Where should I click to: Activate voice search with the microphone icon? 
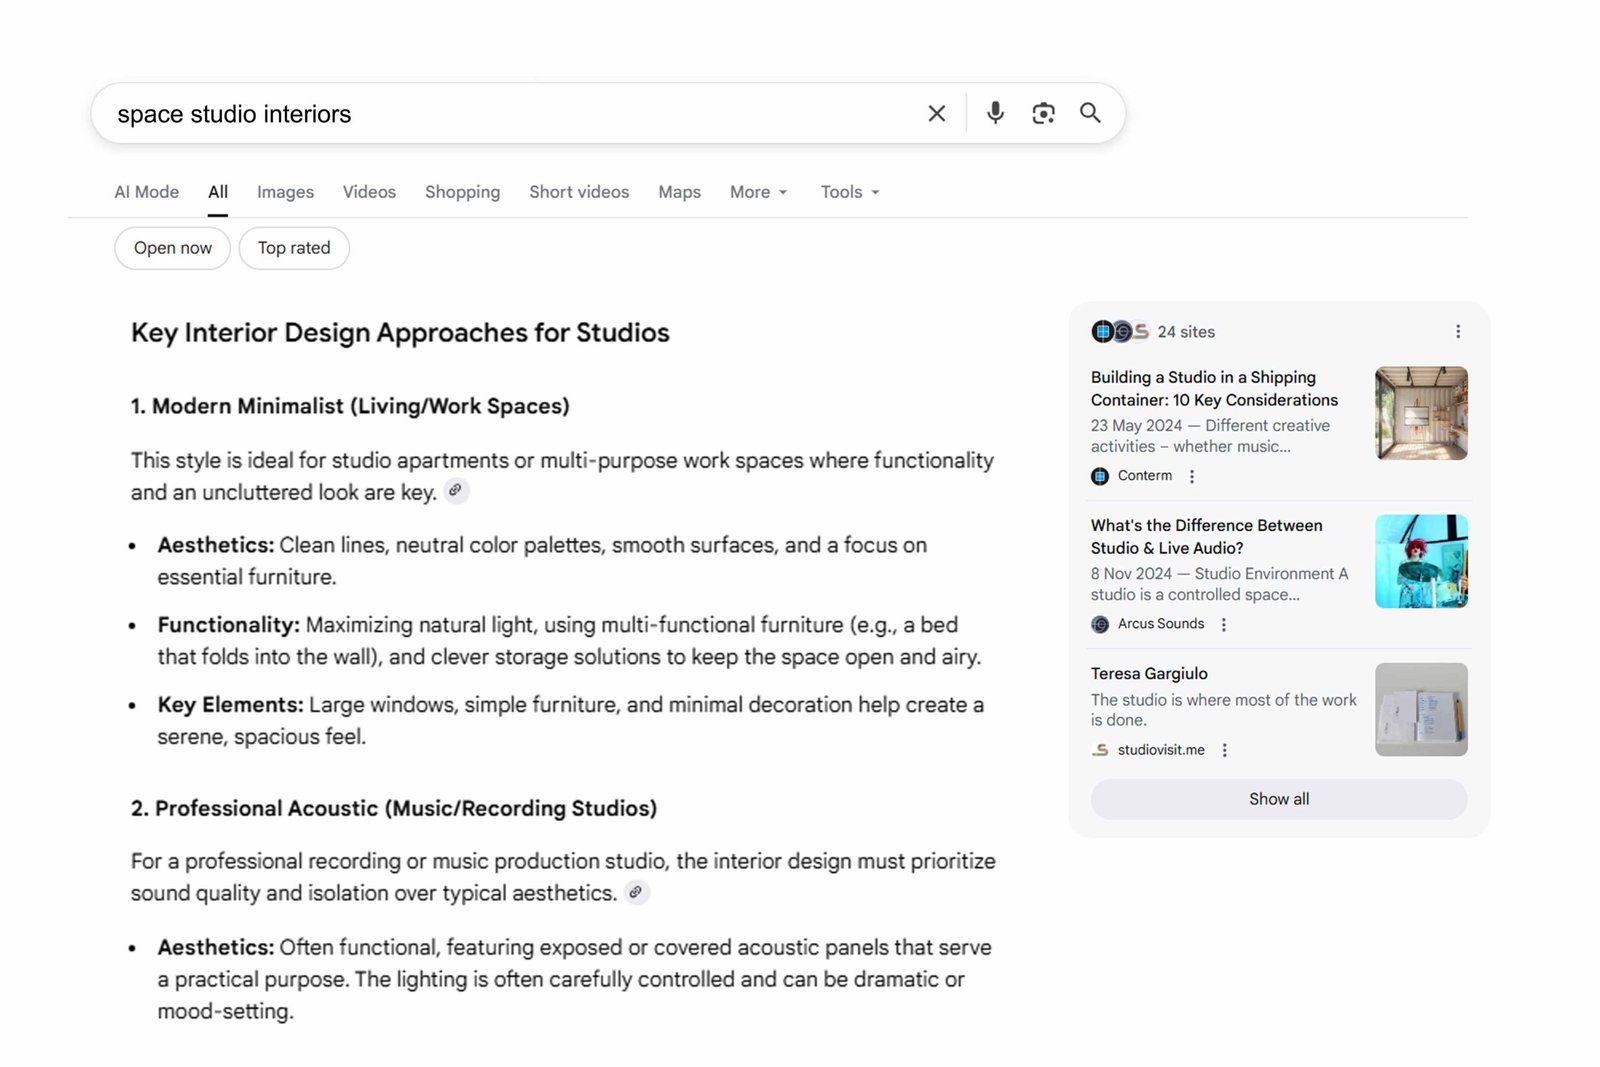(x=995, y=113)
